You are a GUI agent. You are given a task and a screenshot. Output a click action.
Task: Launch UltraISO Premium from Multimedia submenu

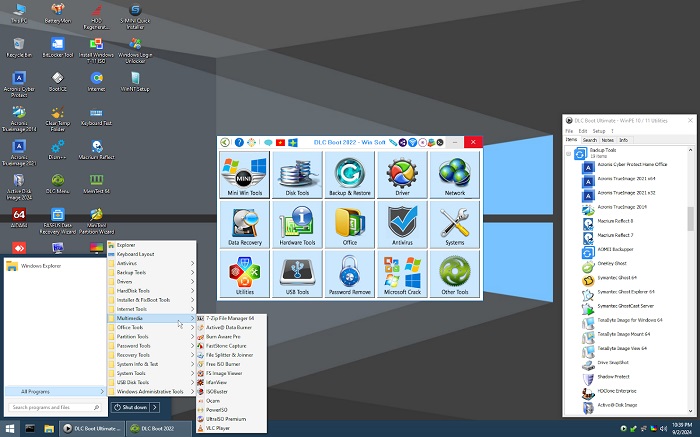point(231,419)
